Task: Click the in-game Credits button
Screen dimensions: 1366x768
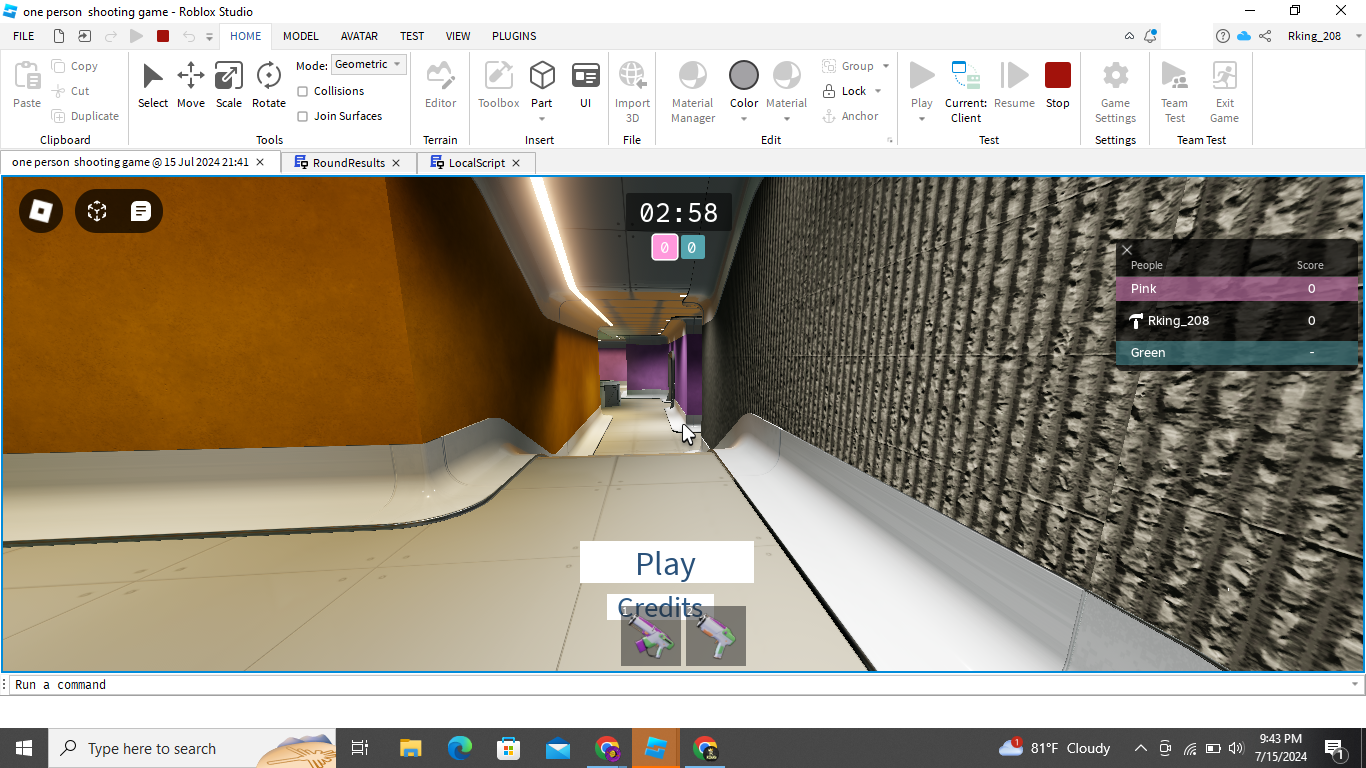Action: (x=660, y=607)
